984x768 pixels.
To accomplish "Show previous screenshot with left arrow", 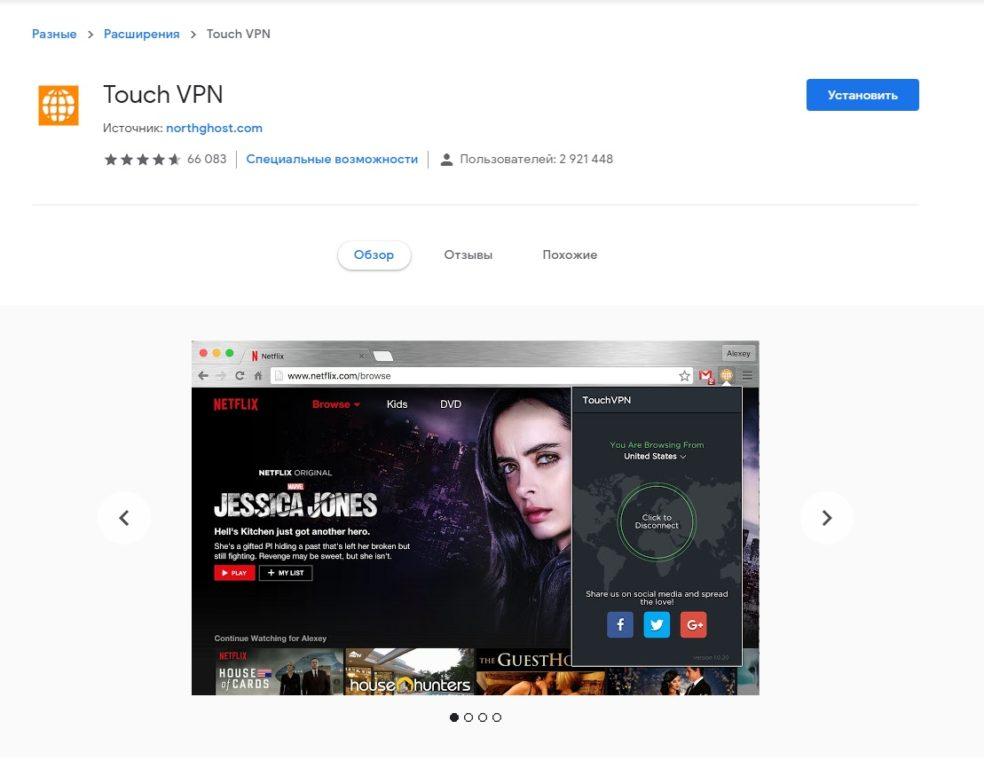I will coord(124,518).
